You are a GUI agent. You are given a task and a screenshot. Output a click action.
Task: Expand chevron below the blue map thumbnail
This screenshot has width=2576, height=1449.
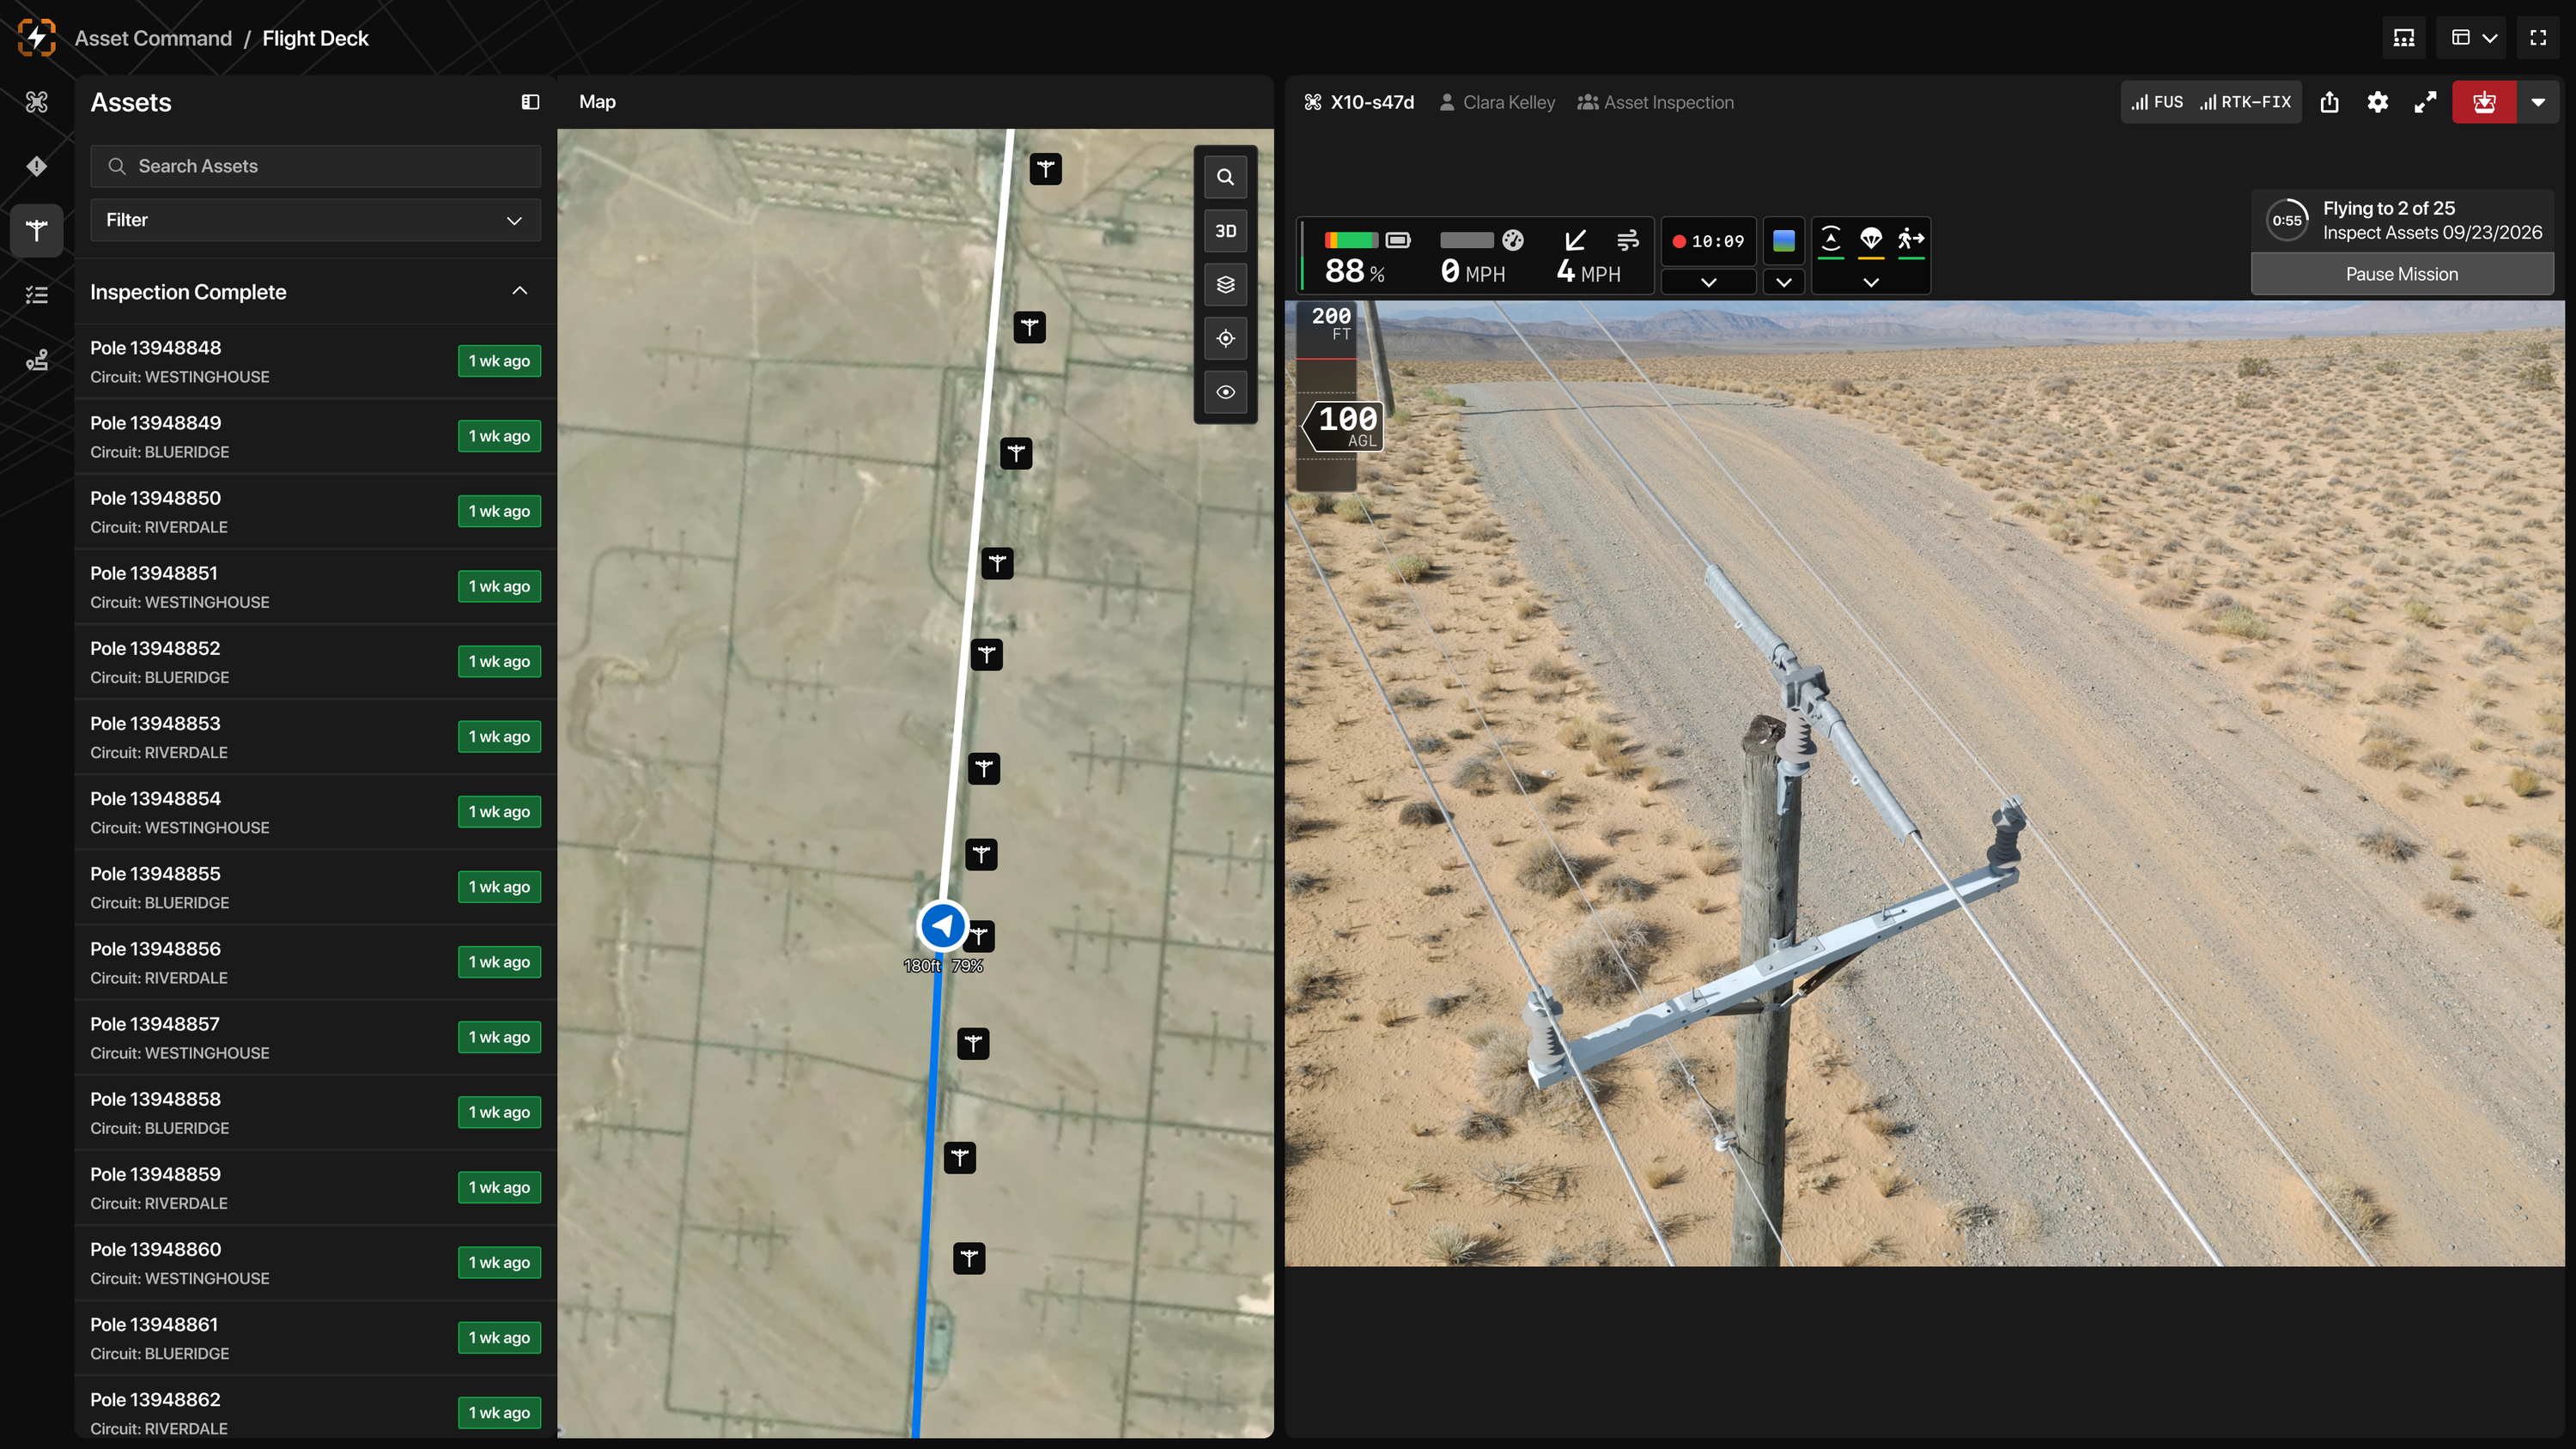(1783, 282)
